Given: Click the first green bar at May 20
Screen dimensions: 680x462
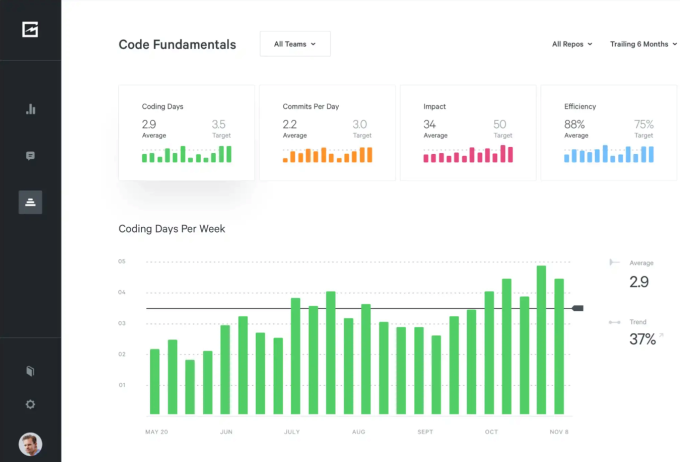Looking at the screenshot, I should click(154, 381).
